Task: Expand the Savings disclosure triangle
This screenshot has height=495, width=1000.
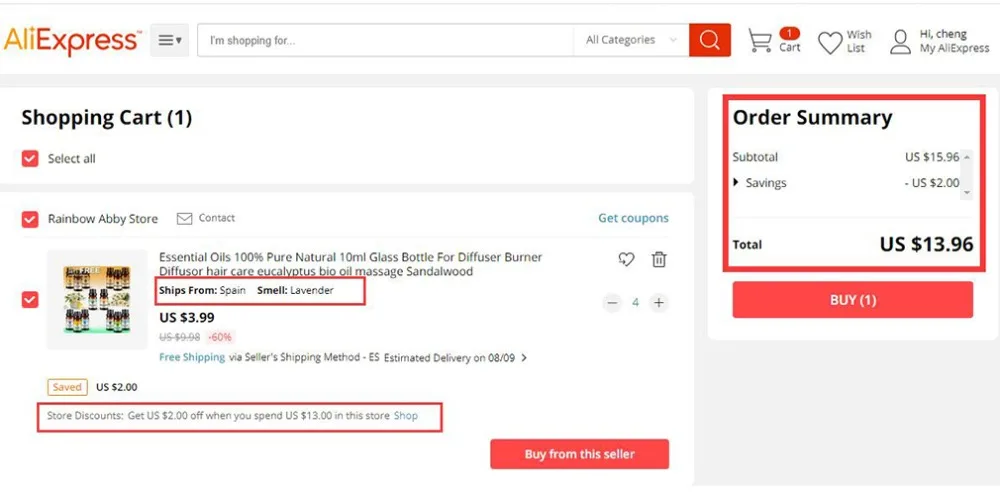Action: [737, 182]
